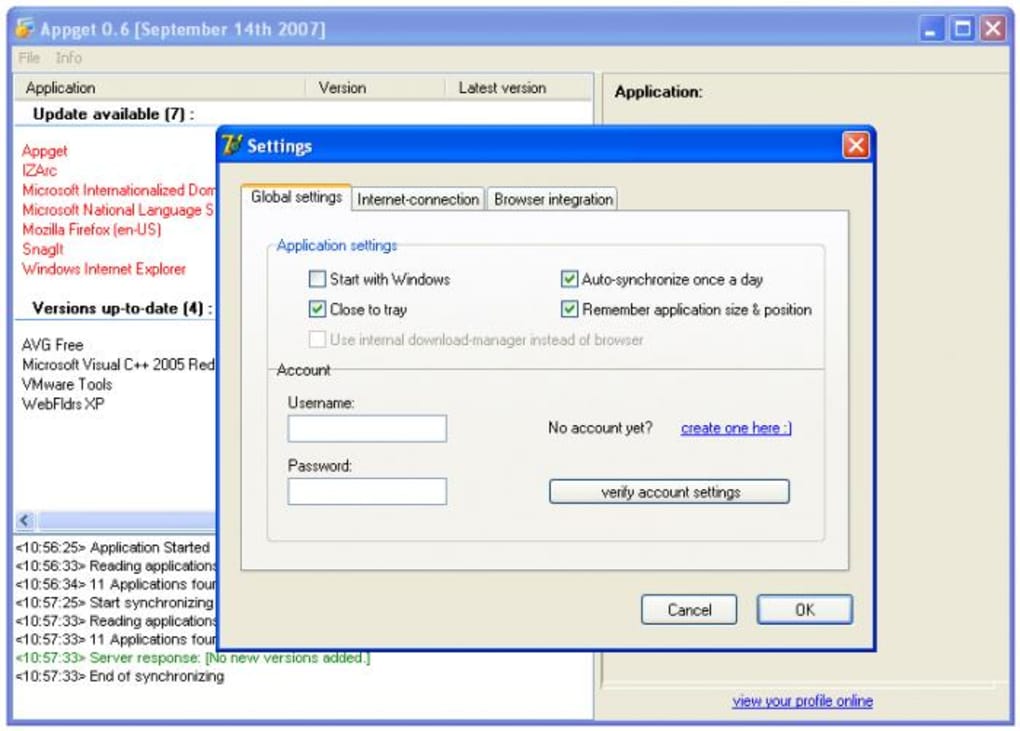Image resolution: width=1020 pixels, height=731 pixels.
Task: Switch to the Browser integration tab
Action: point(553,199)
